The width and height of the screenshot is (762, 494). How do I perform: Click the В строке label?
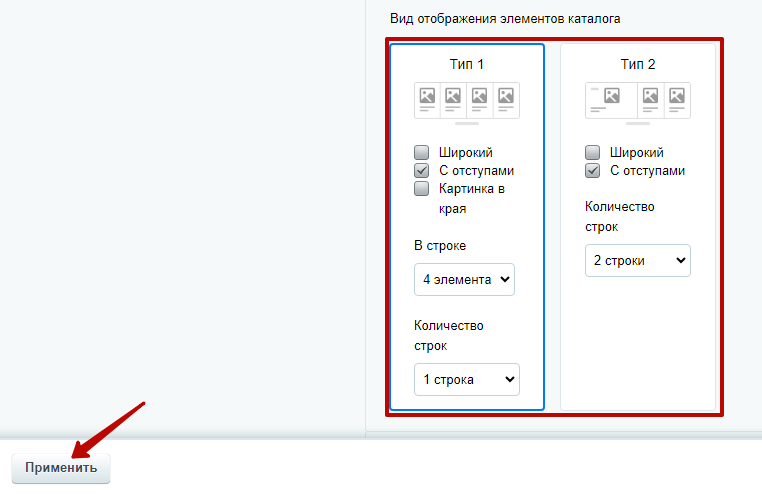click(x=440, y=246)
